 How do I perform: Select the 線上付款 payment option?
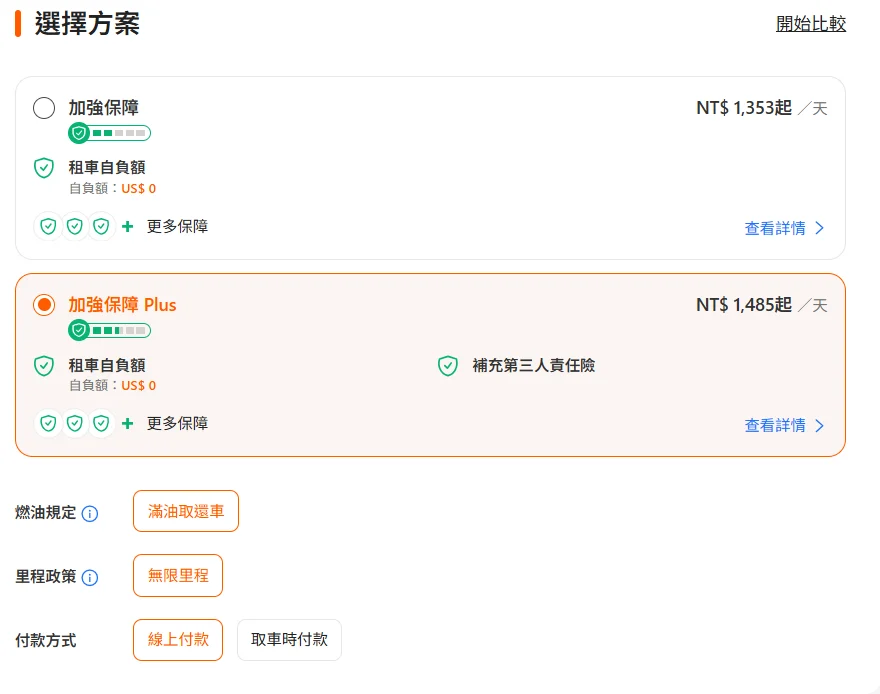[178, 640]
